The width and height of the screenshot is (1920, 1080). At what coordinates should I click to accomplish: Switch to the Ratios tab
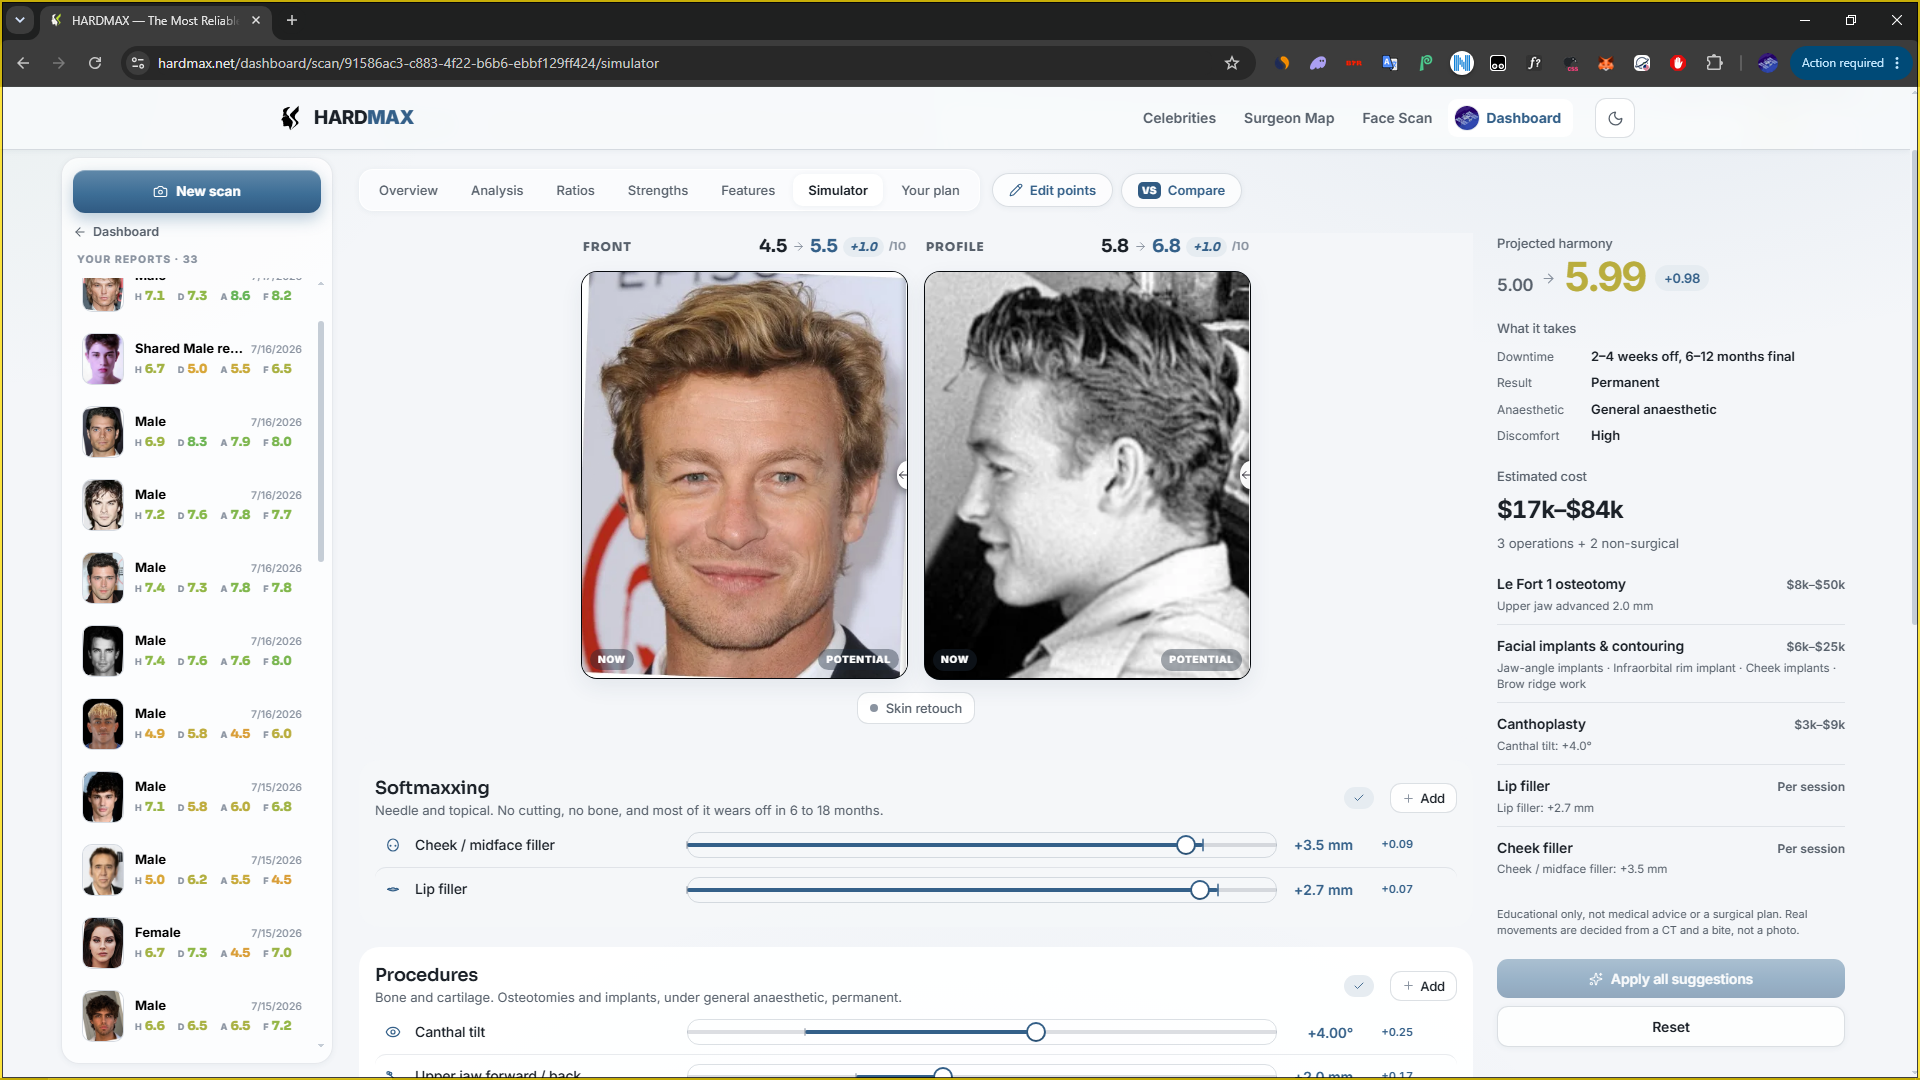pos(575,190)
